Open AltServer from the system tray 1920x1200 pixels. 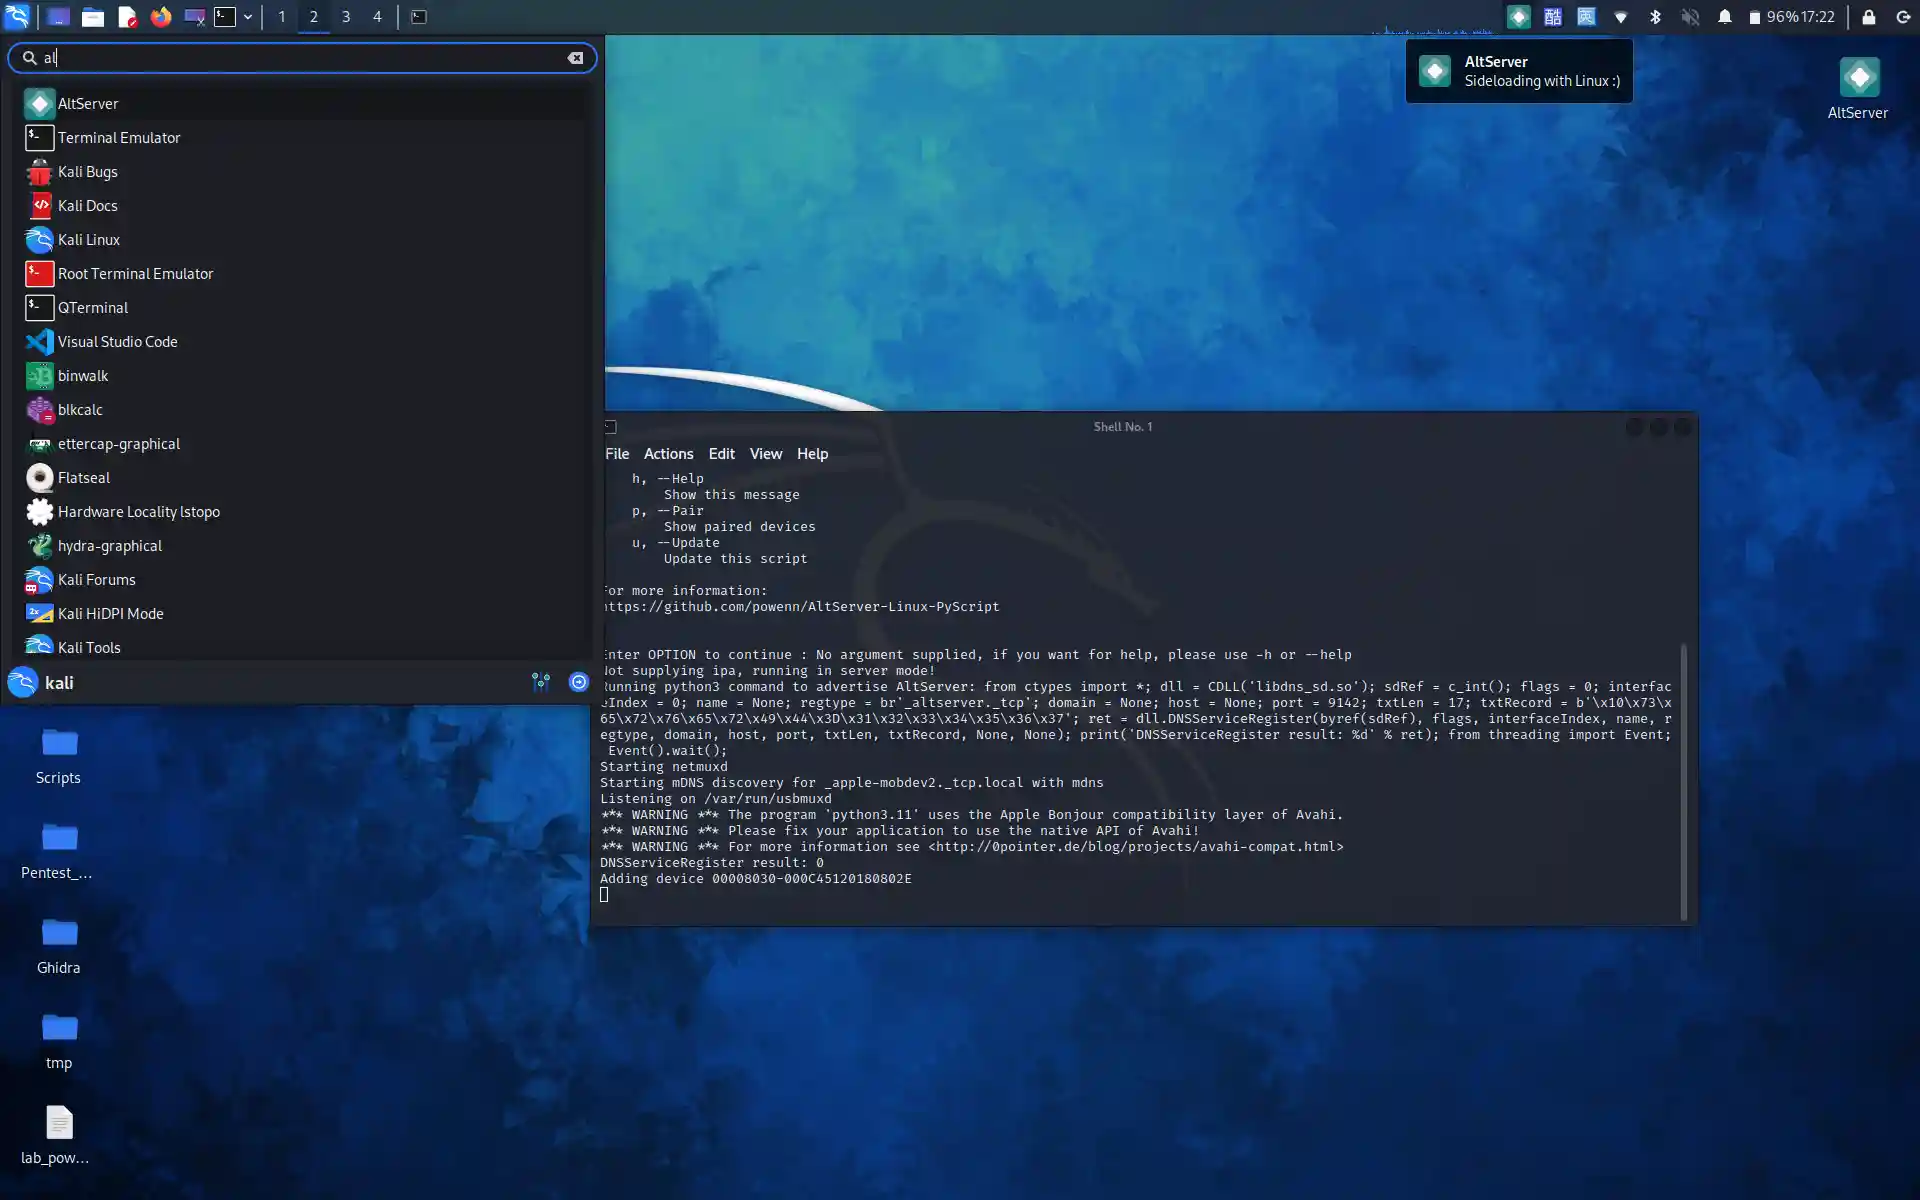pos(1519,17)
